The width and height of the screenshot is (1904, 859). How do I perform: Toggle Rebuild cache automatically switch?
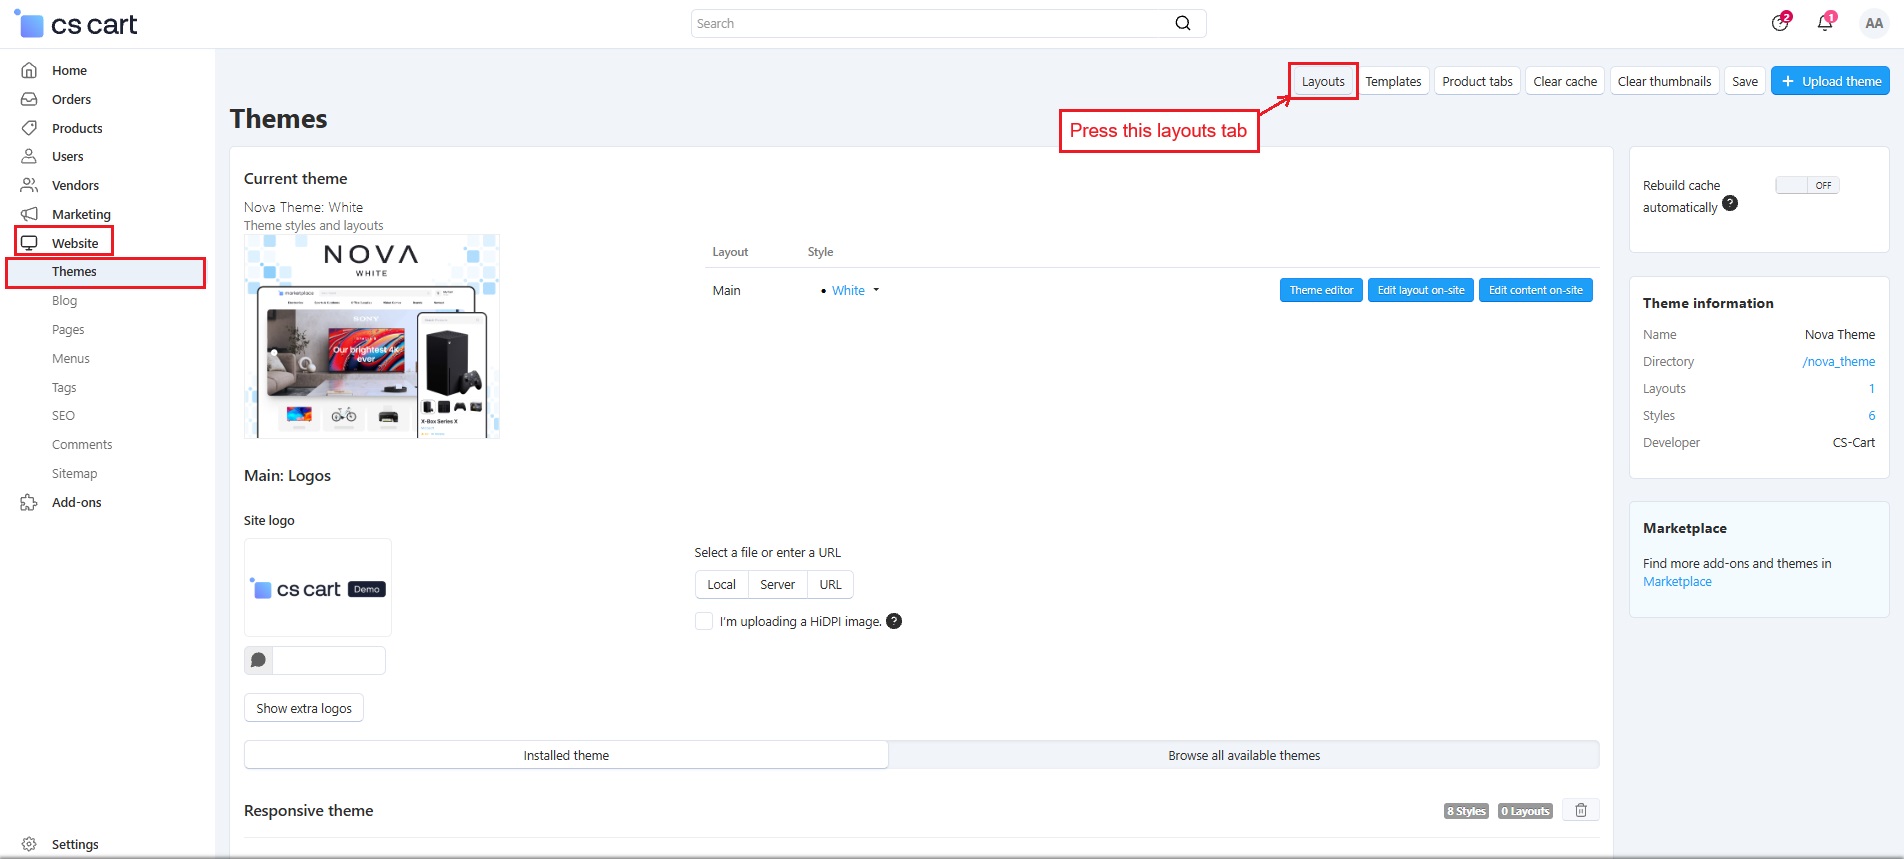(1807, 185)
